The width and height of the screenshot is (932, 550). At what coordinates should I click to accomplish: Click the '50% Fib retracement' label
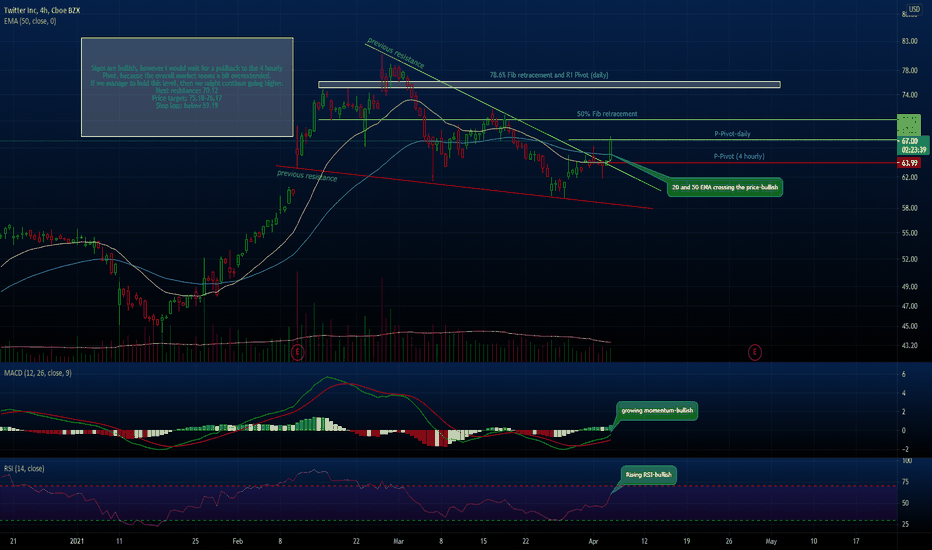coord(607,114)
